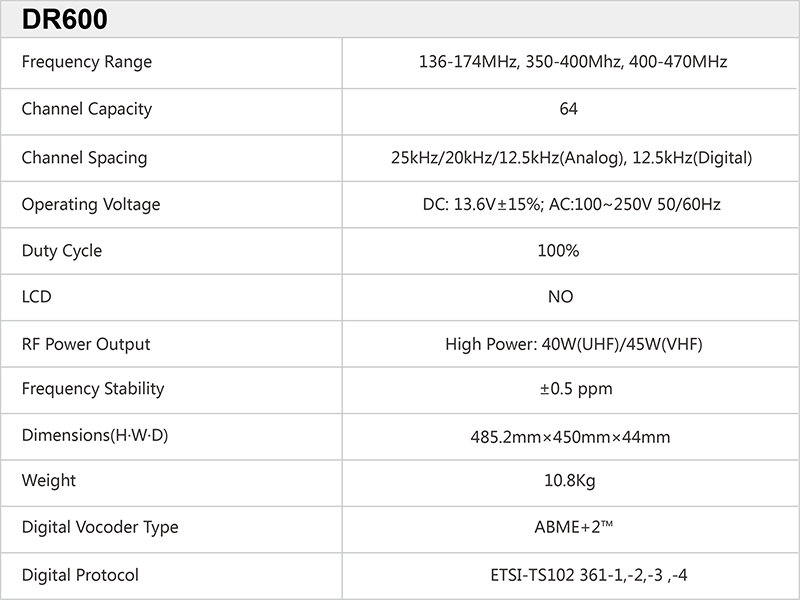This screenshot has height=600, width=800.
Task: Click the 10.8Kg weight value
Action: pyautogui.click(x=570, y=481)
